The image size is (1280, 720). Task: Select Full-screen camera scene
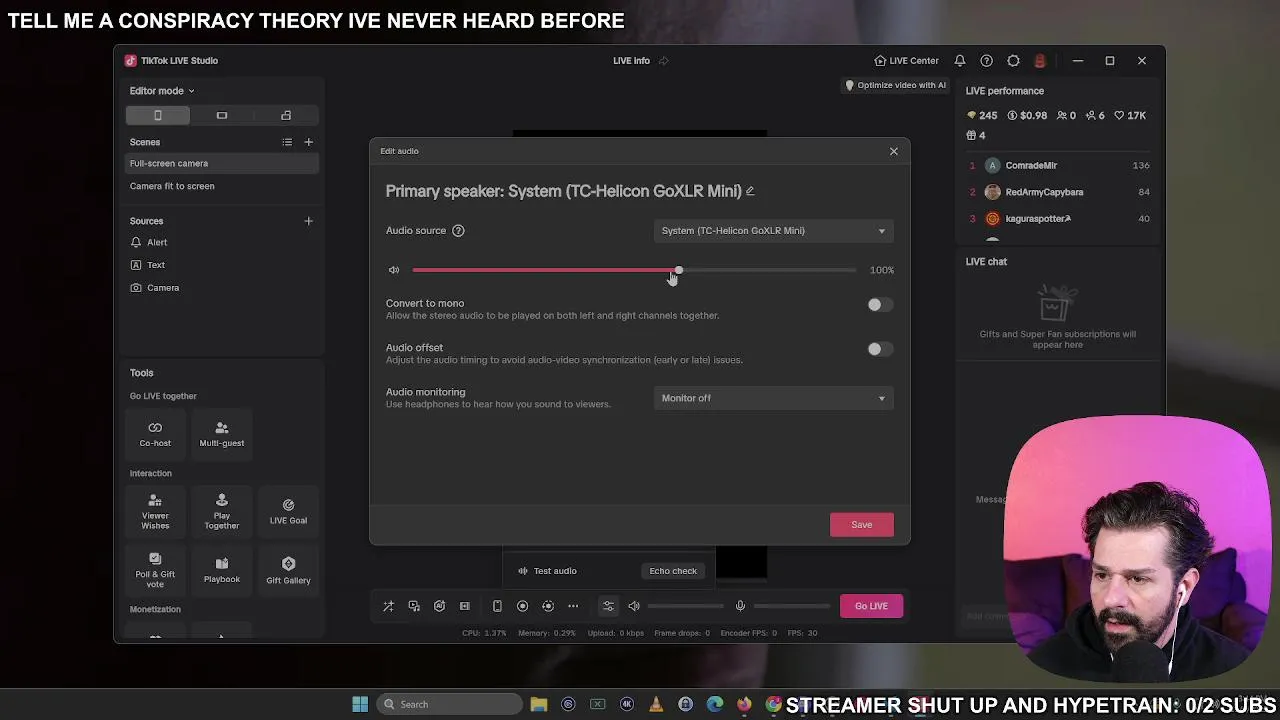222,163
